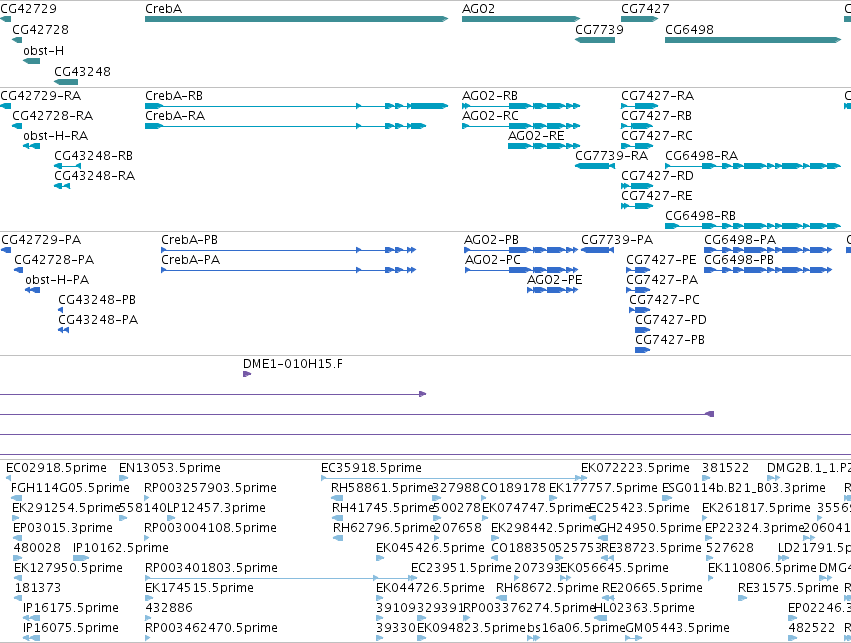Viewport: 851px width, 643px height.
Task: Select the EC02918.5prime EST label
Action: click(x=56, y=468)
